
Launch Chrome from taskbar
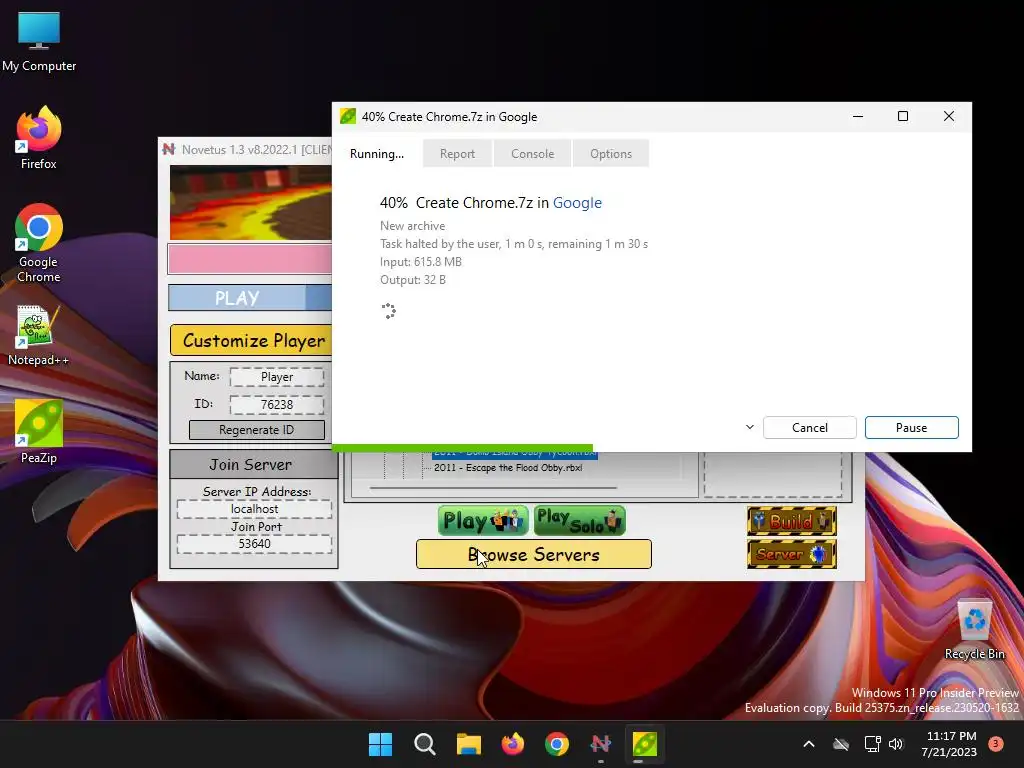coord(556,744)
